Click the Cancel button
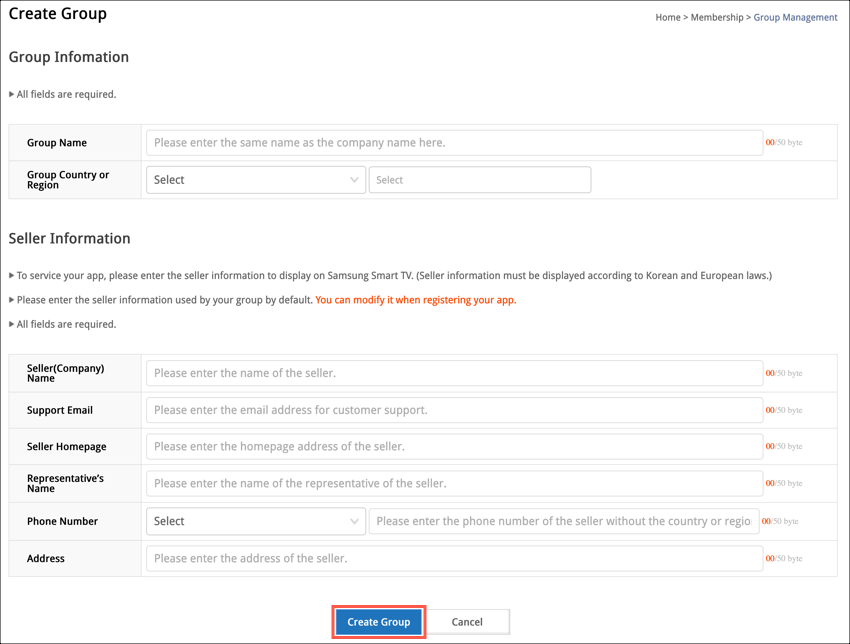The image size is (850, 644). (x=467, y=622)
